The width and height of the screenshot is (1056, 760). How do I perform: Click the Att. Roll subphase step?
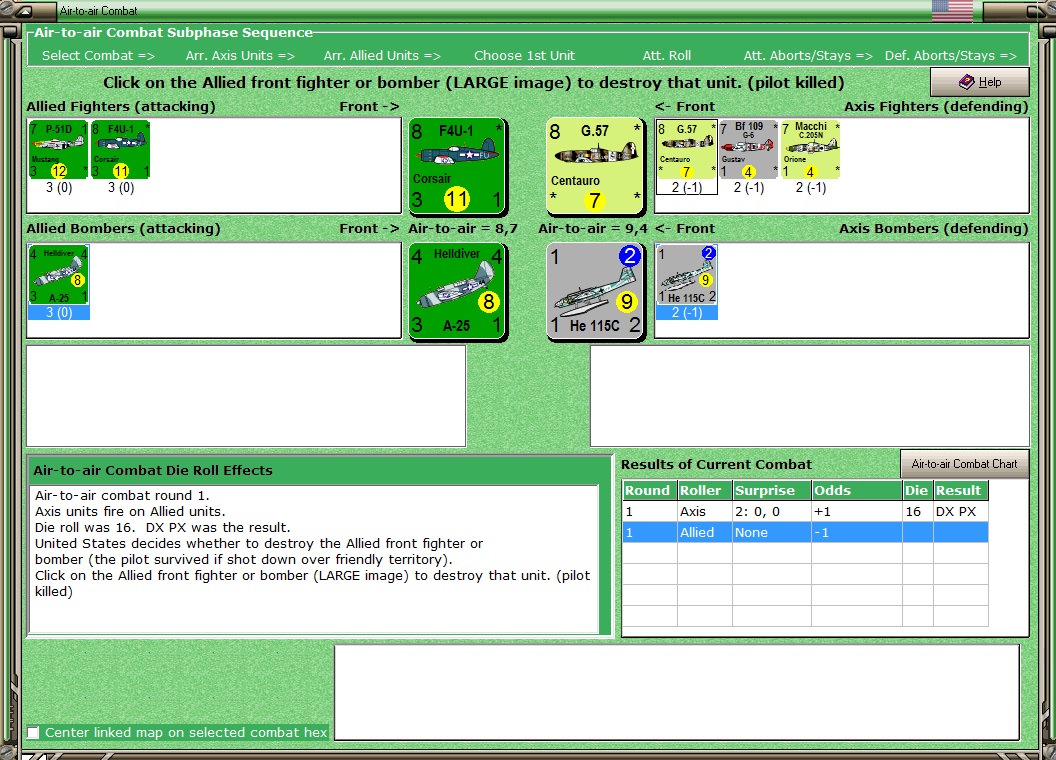(x=667, y=56)
